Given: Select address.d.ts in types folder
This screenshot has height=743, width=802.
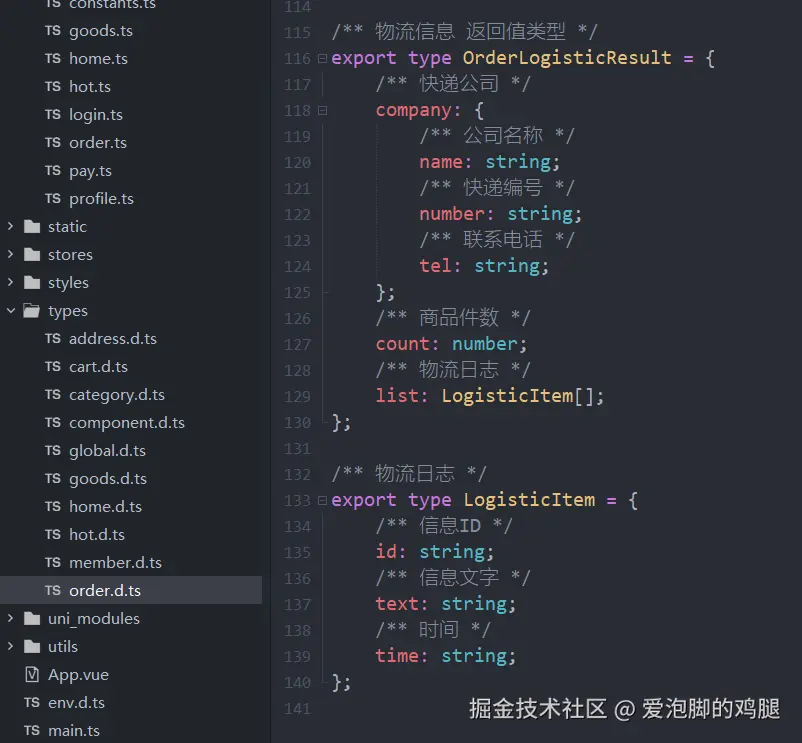Looking at the screenshot, I should click(113, 339).
